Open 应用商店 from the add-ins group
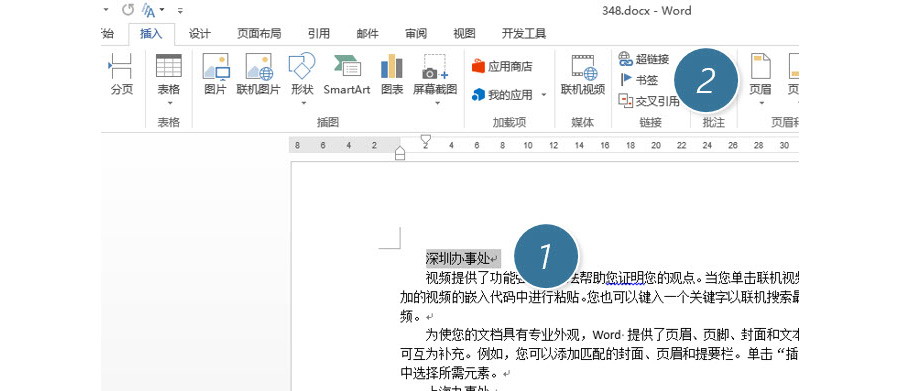 coord(502,66)
